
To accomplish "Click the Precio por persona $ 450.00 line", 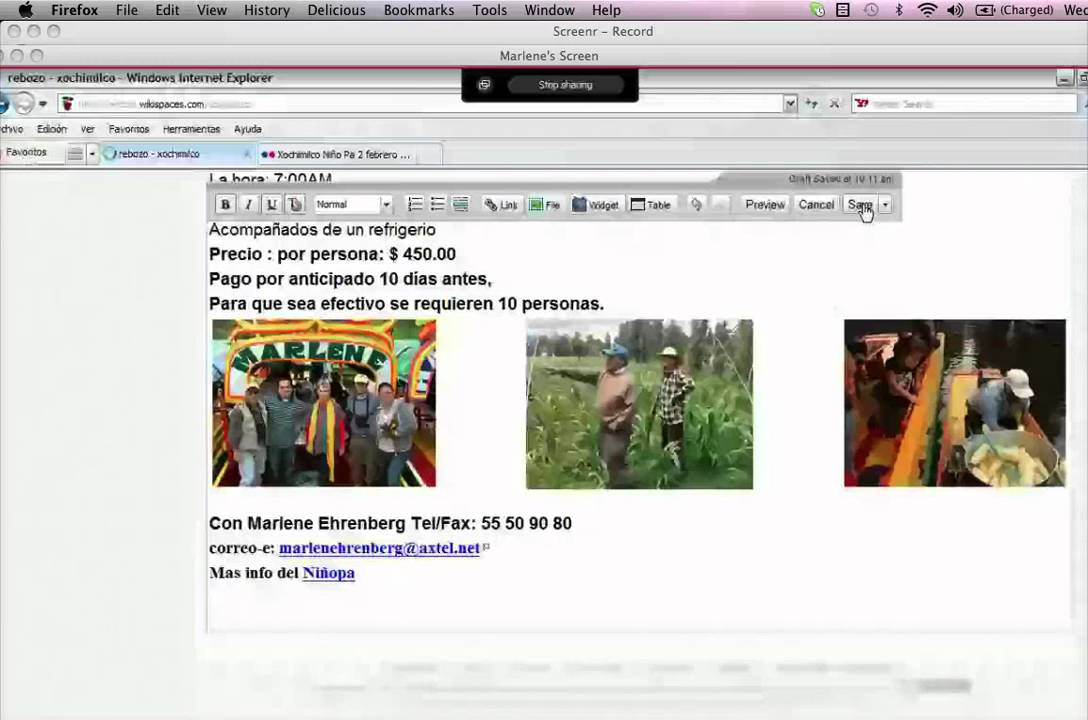I will click(332, 255).
